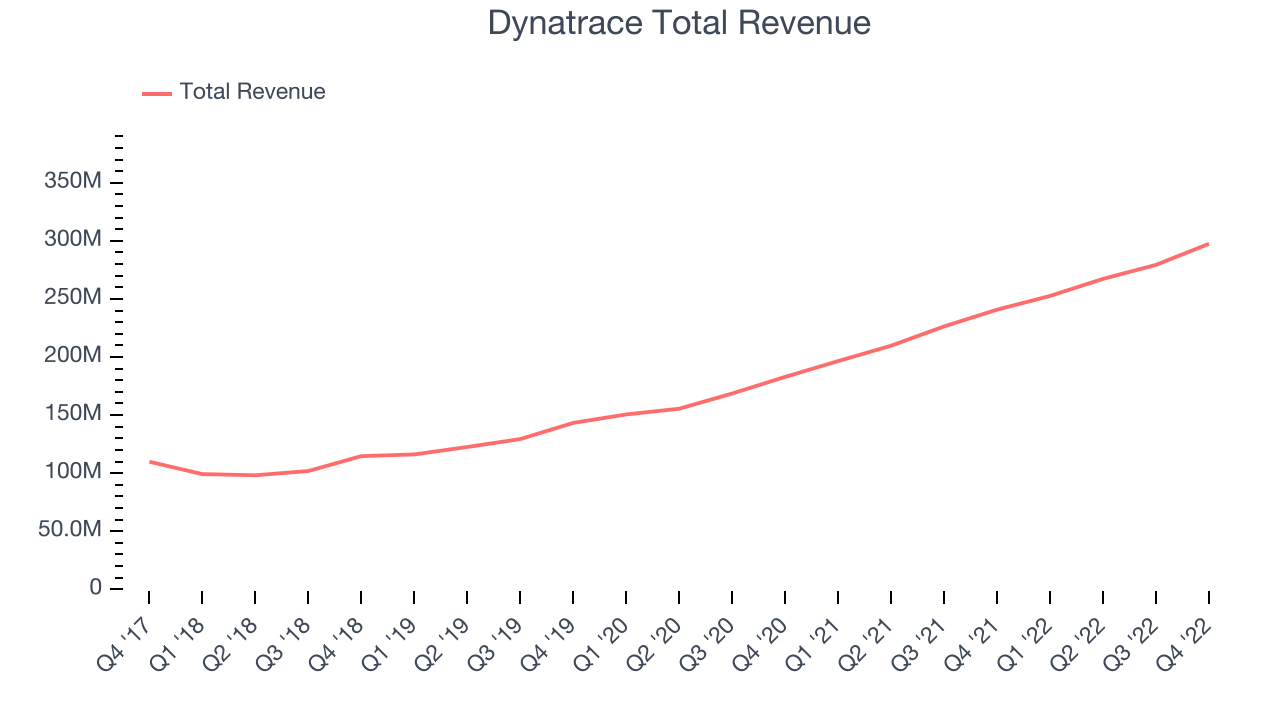Image resolution: width=1280 pixels, height=720 pixels.
Task: Toggle the Total Revenue legend entry
Action: click(251, 91)
